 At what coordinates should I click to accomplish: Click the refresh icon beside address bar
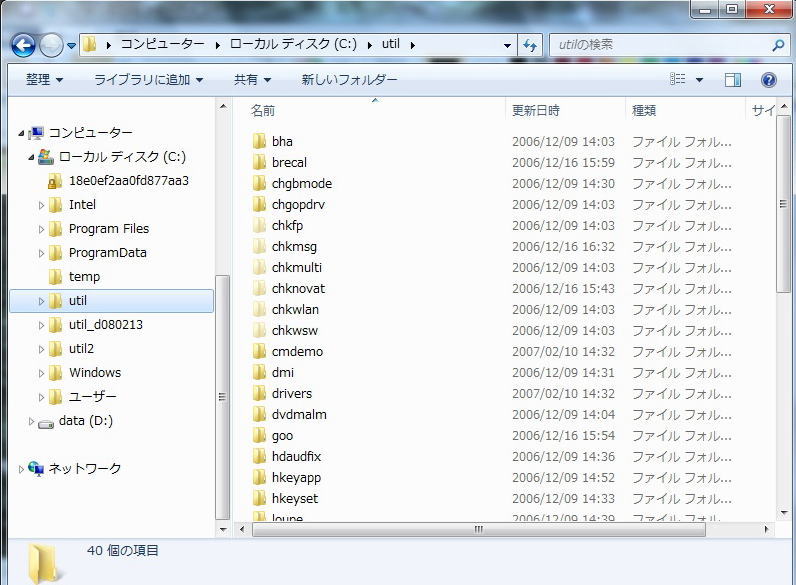530,46
